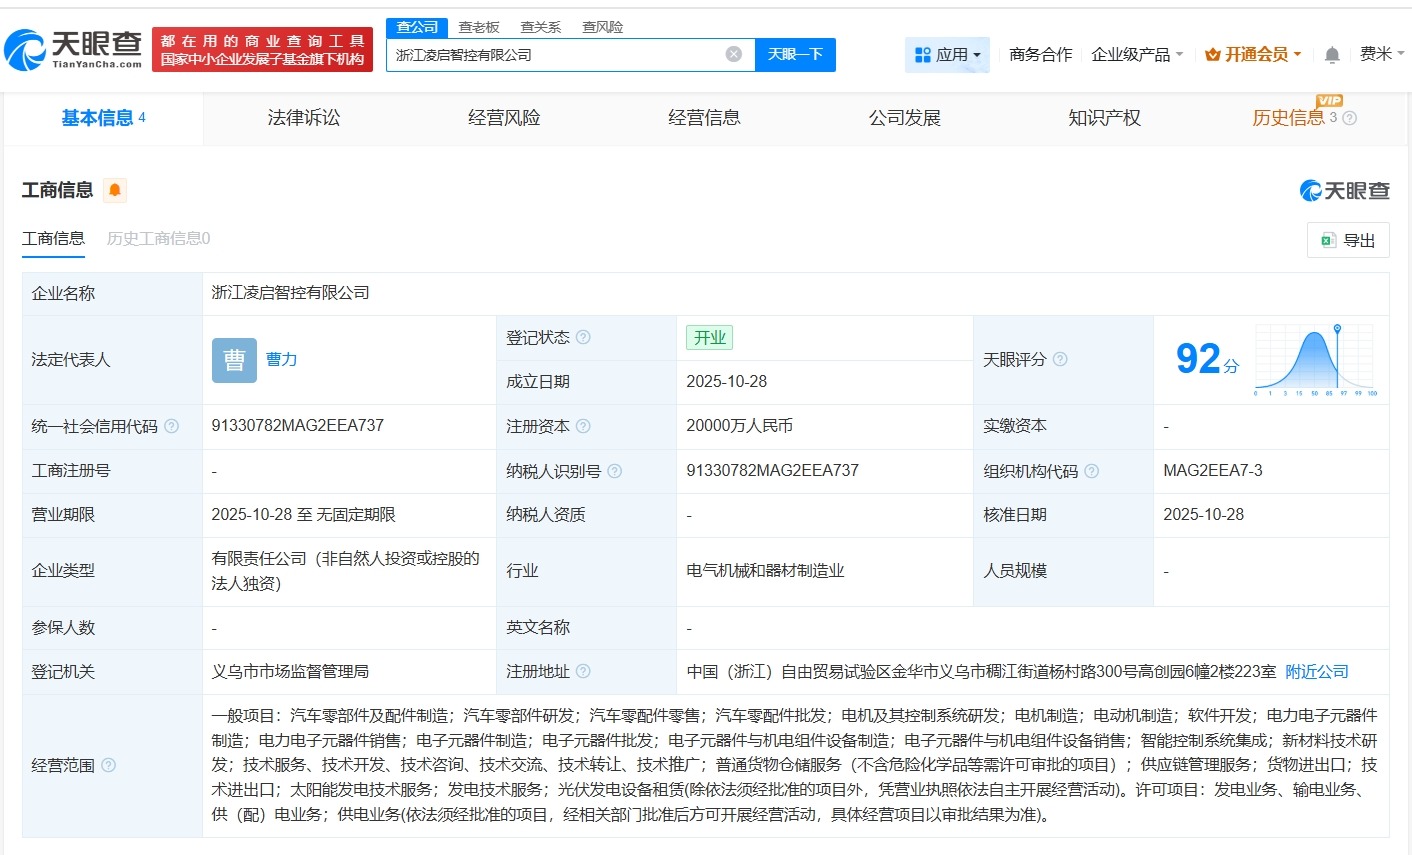
Task: Clear the search box using the X icon
Action: pos(733,55)
